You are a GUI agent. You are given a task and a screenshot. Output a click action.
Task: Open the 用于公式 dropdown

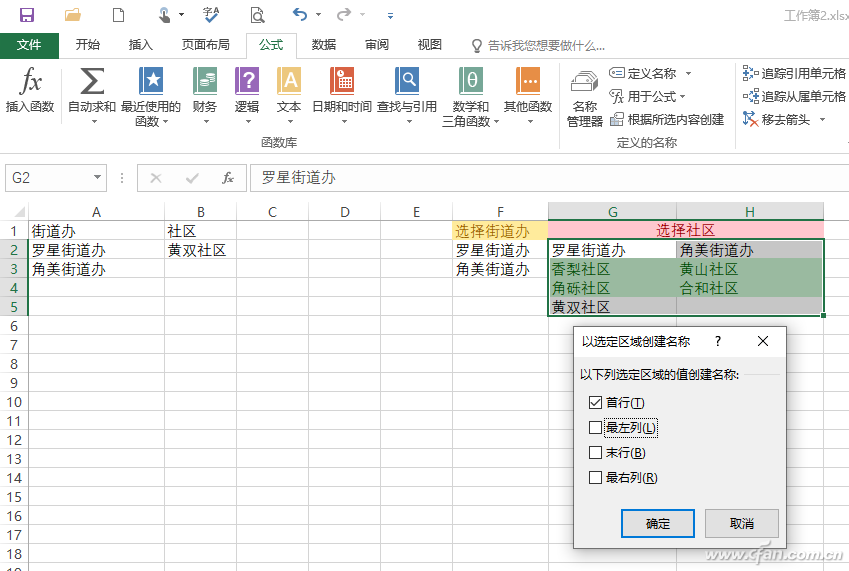click(647, 97)
